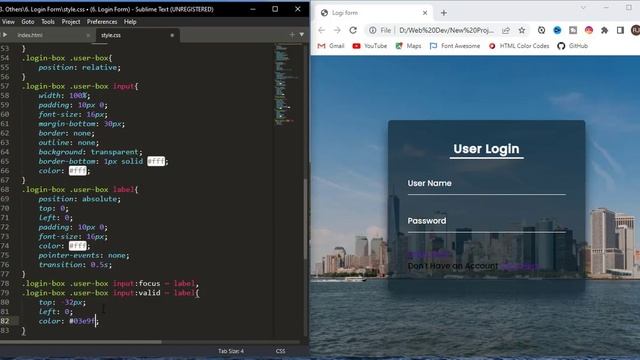Close the Logi form browser tab
This screenshot has height=360, width=640.
coord(425,13)
